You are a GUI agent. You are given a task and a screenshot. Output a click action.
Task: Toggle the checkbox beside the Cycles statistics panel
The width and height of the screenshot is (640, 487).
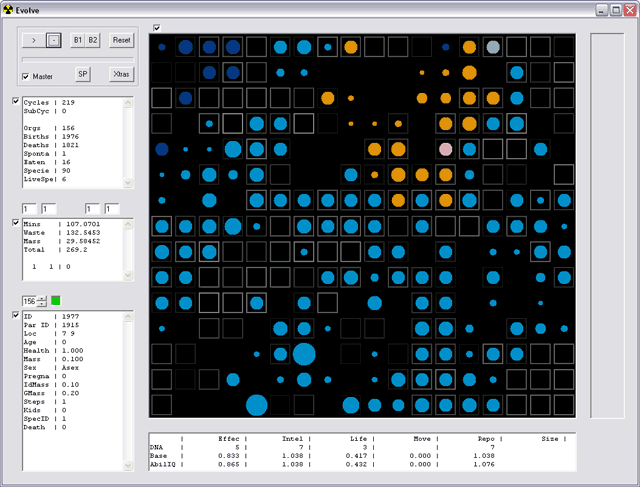tap(16, 101)
